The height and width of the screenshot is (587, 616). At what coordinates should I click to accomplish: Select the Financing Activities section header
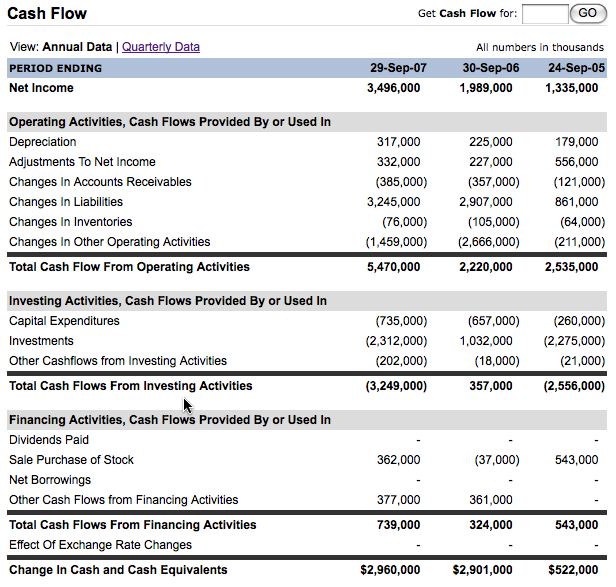[170, 420]
